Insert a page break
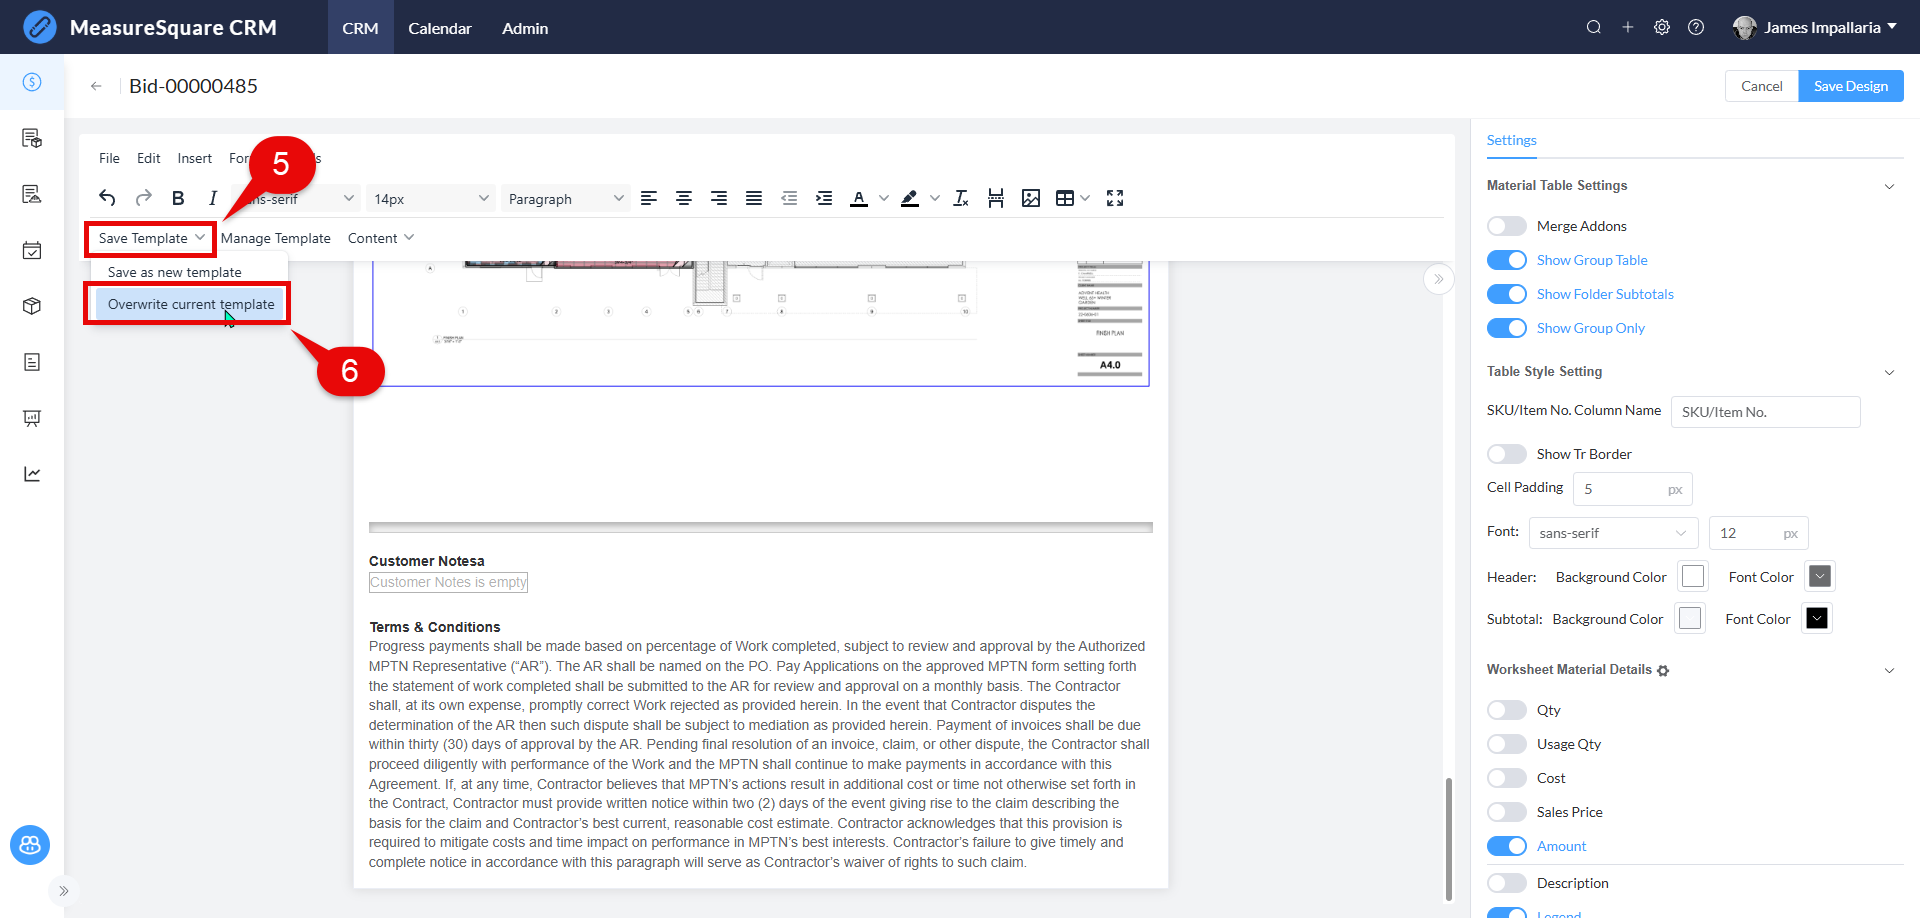The width and height of the screenshot is (1920, 918). [996, 198]
